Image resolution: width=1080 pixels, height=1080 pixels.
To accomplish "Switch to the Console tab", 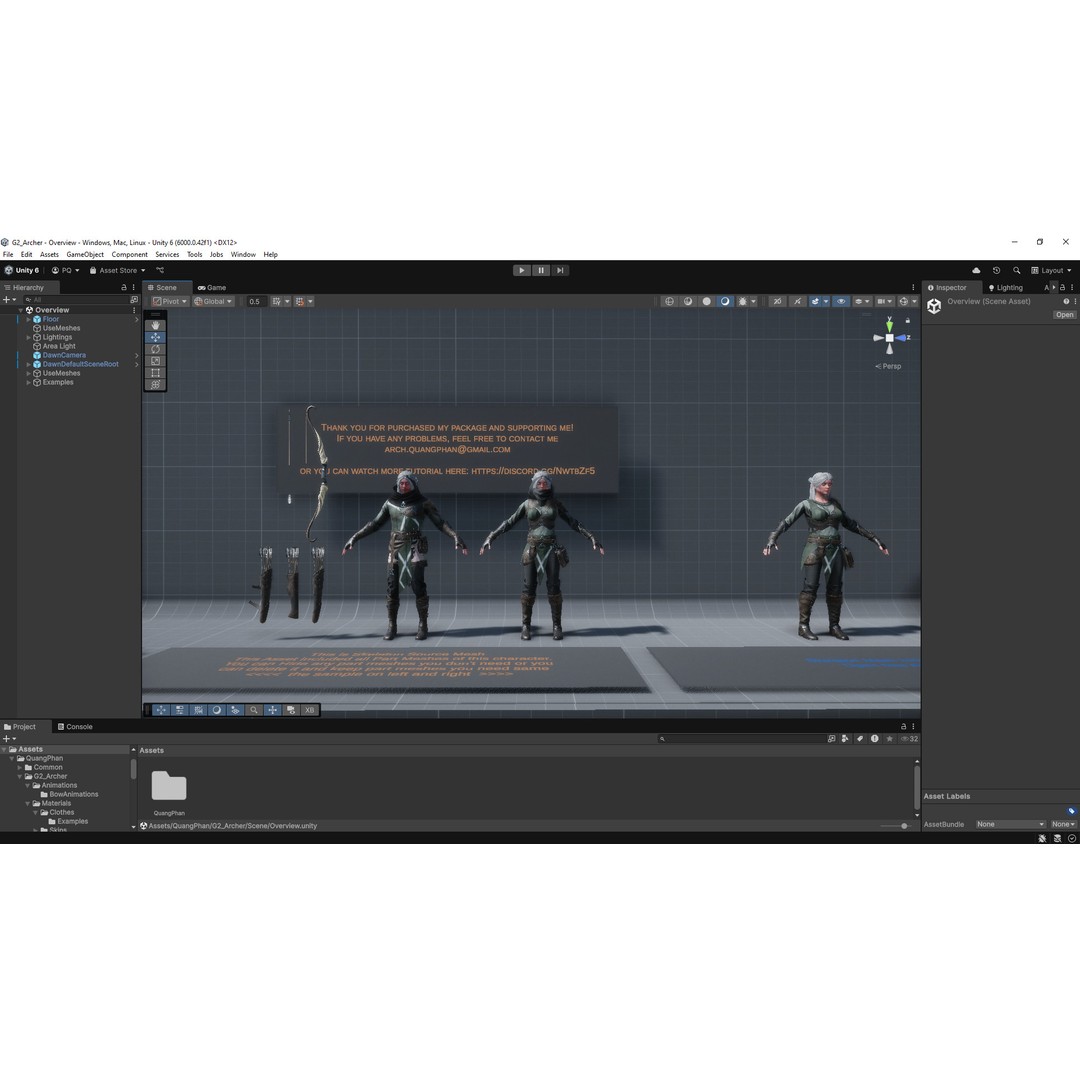I will (75, 727).
